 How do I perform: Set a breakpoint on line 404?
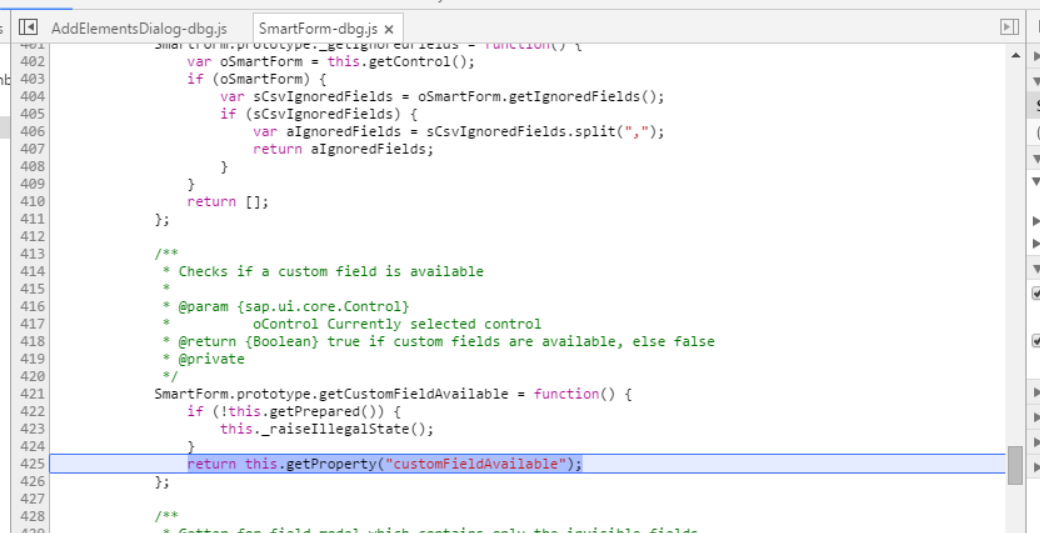(31, 97)
